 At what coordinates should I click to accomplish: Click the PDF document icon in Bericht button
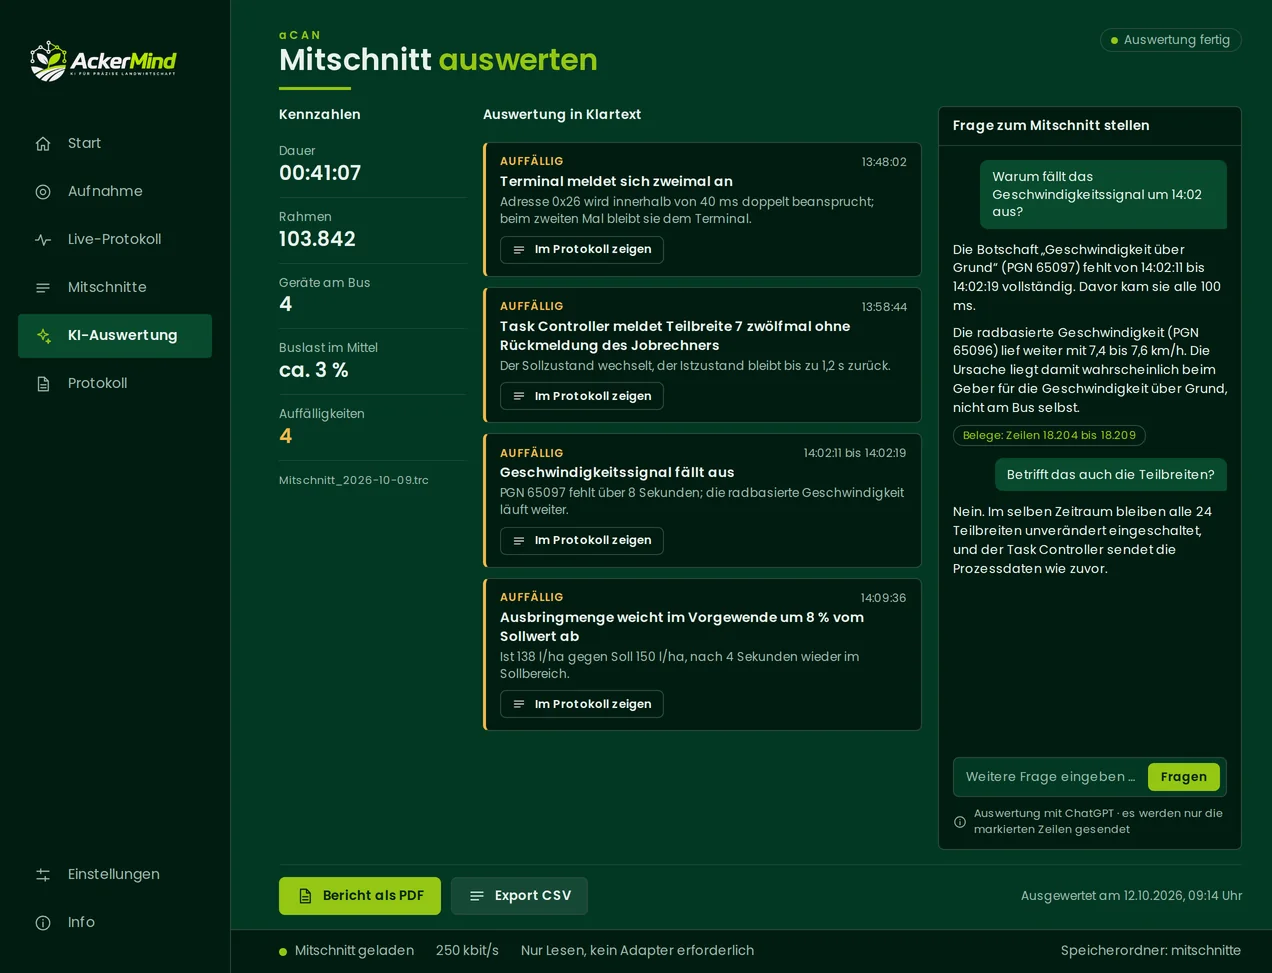coord(305,896)
